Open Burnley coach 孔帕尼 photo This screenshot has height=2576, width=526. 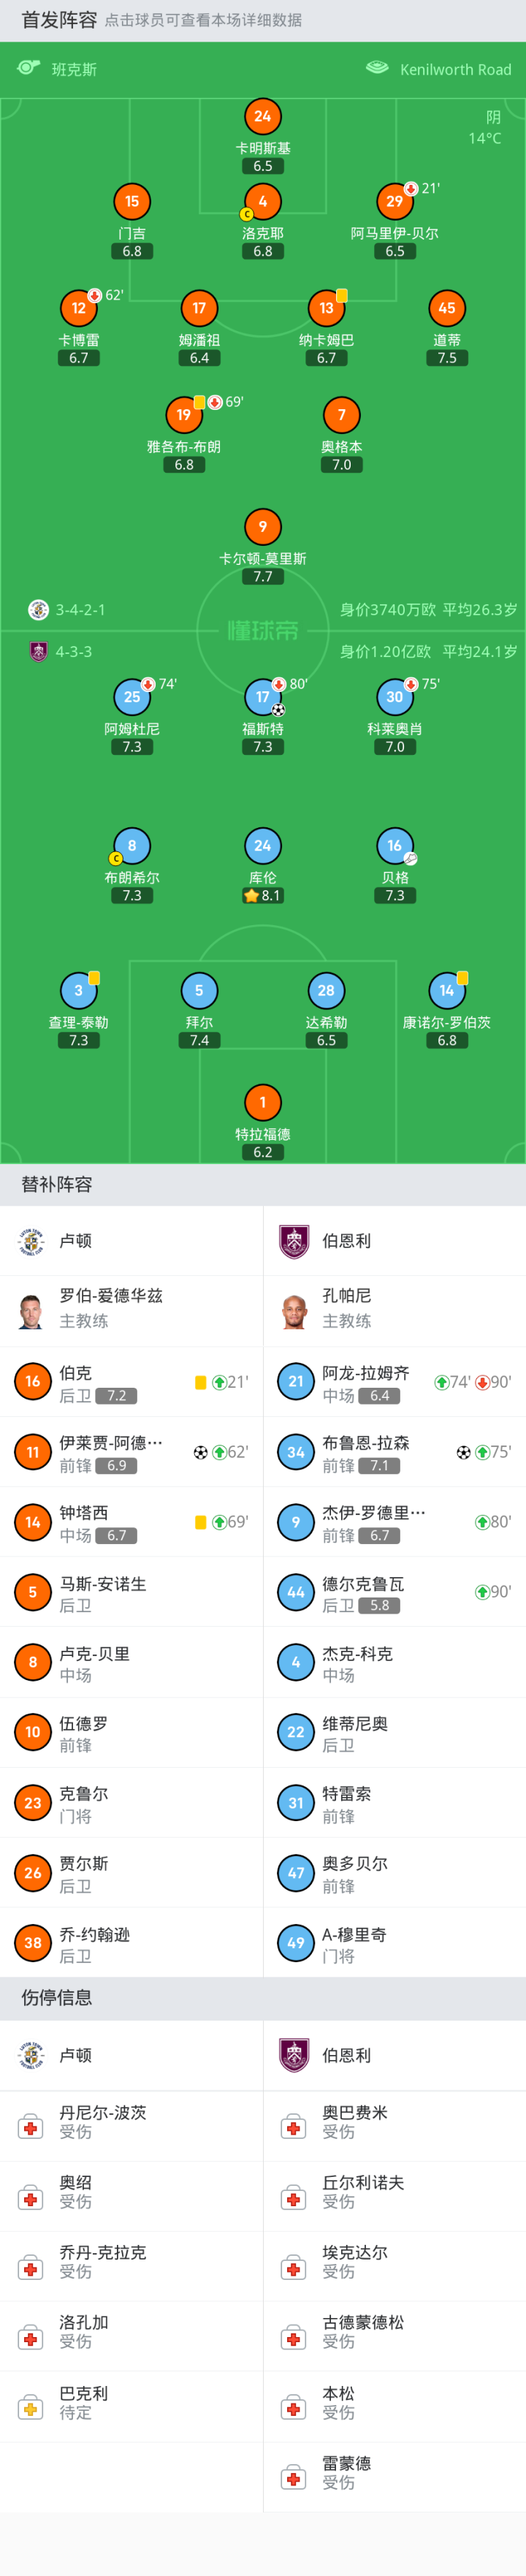[294, 1309]
